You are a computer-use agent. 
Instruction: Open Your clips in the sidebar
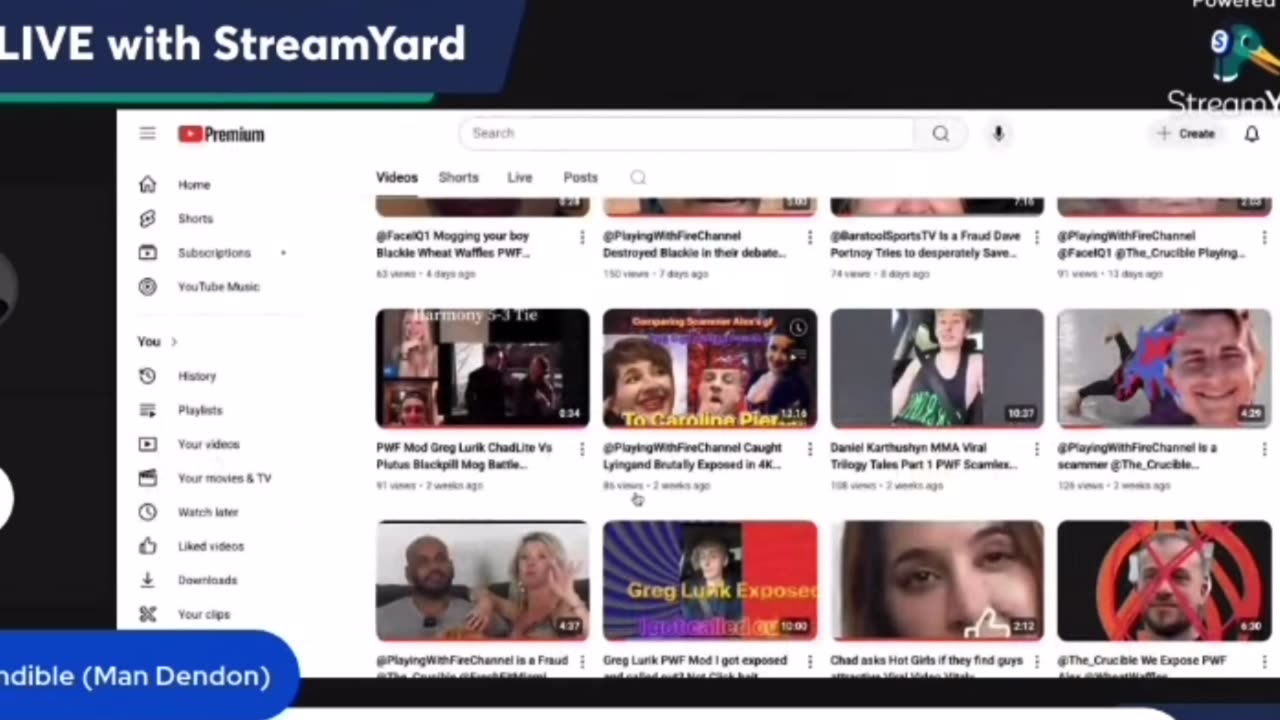coord(204,614)
